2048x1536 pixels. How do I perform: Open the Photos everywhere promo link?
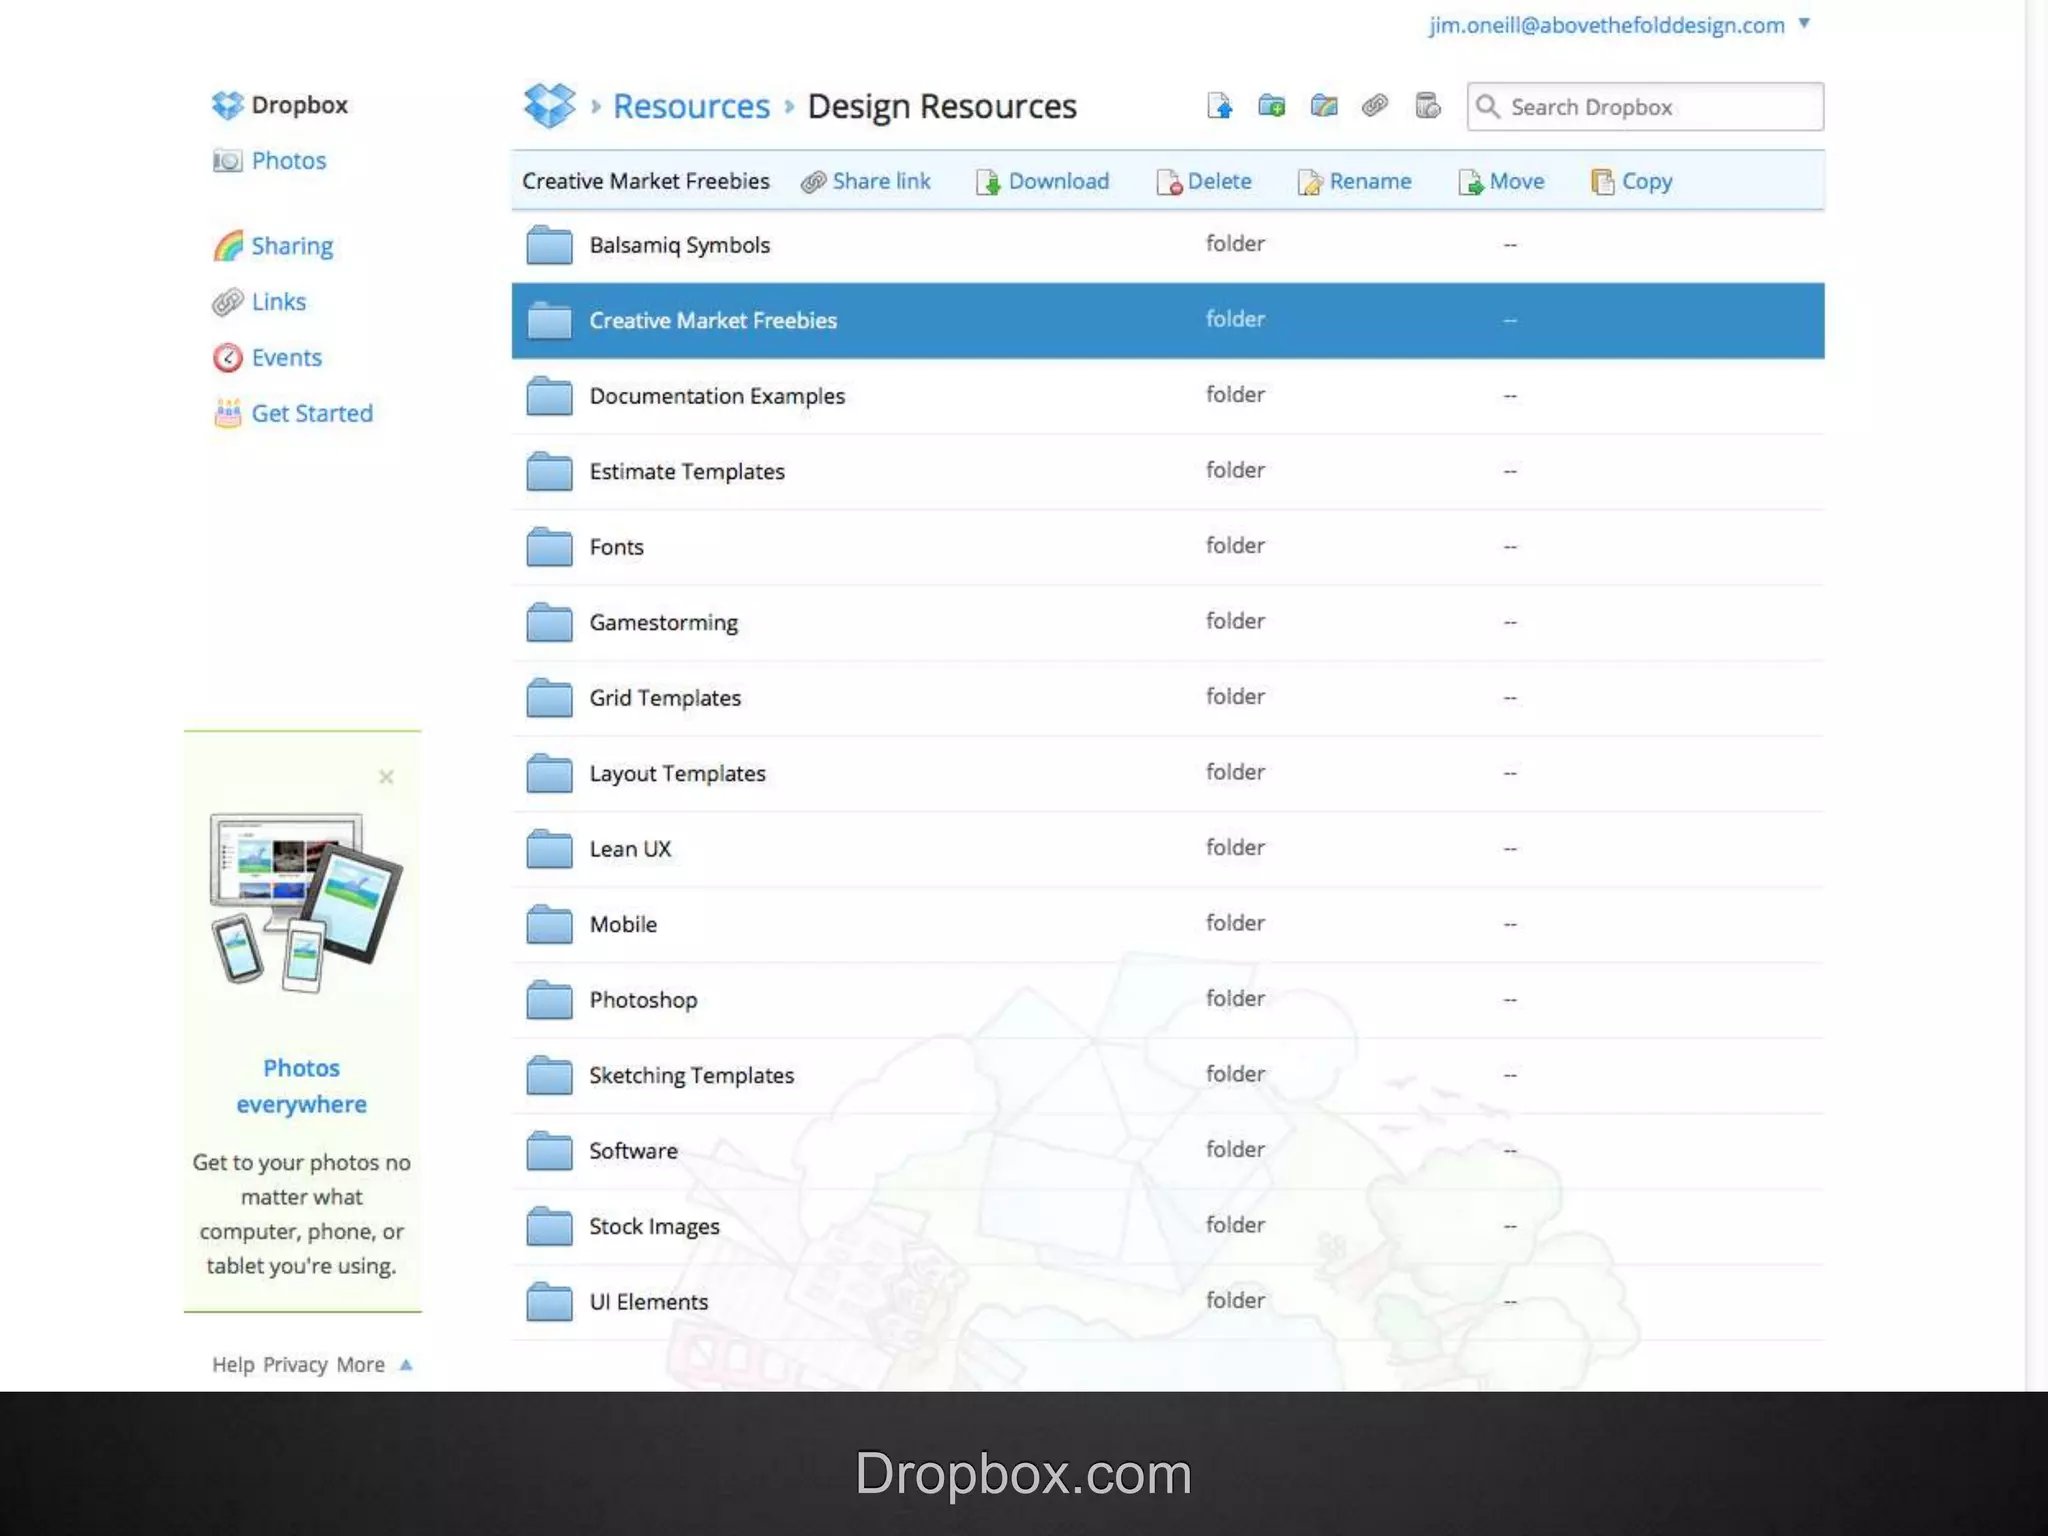302,1086
